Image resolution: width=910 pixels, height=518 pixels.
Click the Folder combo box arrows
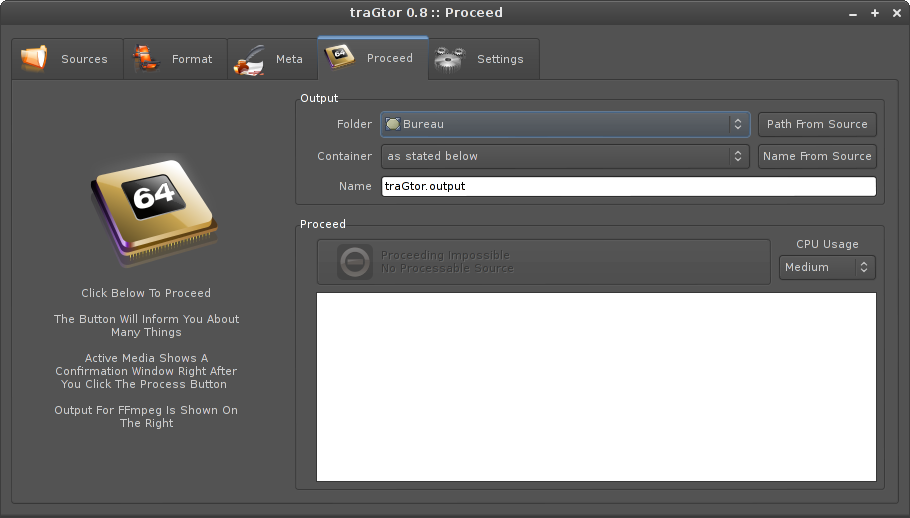(738, 124)
